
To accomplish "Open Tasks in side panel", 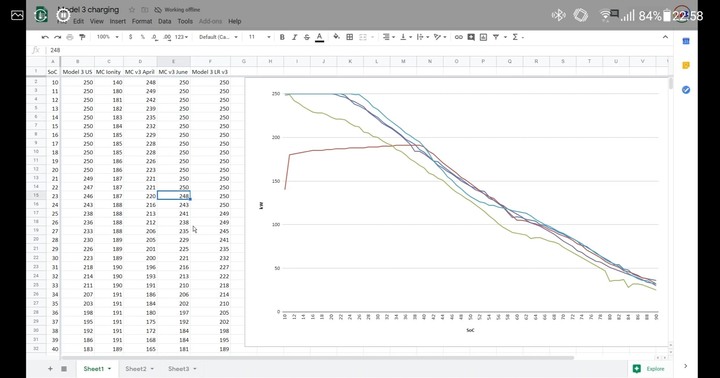I will pos(686,90).
